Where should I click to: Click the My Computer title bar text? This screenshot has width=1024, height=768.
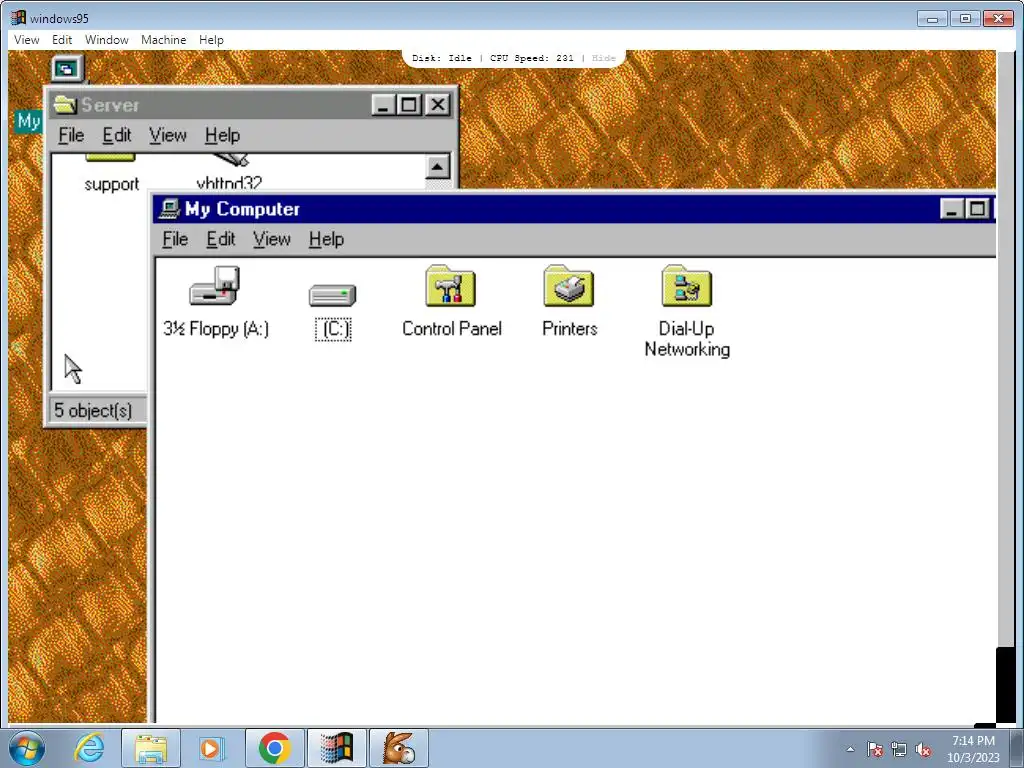click(242, 209)
